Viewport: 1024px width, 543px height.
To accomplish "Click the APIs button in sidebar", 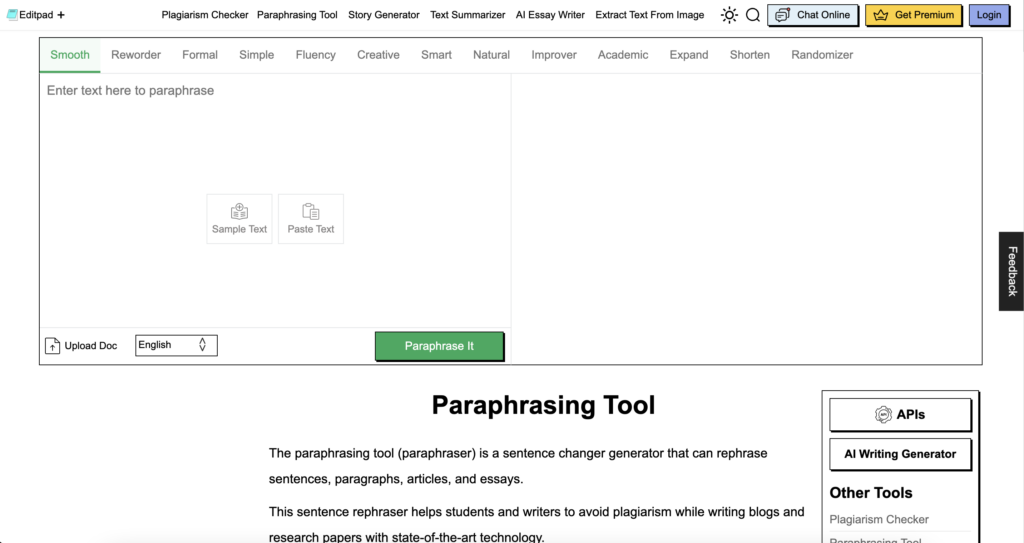I will coord(901,415).
